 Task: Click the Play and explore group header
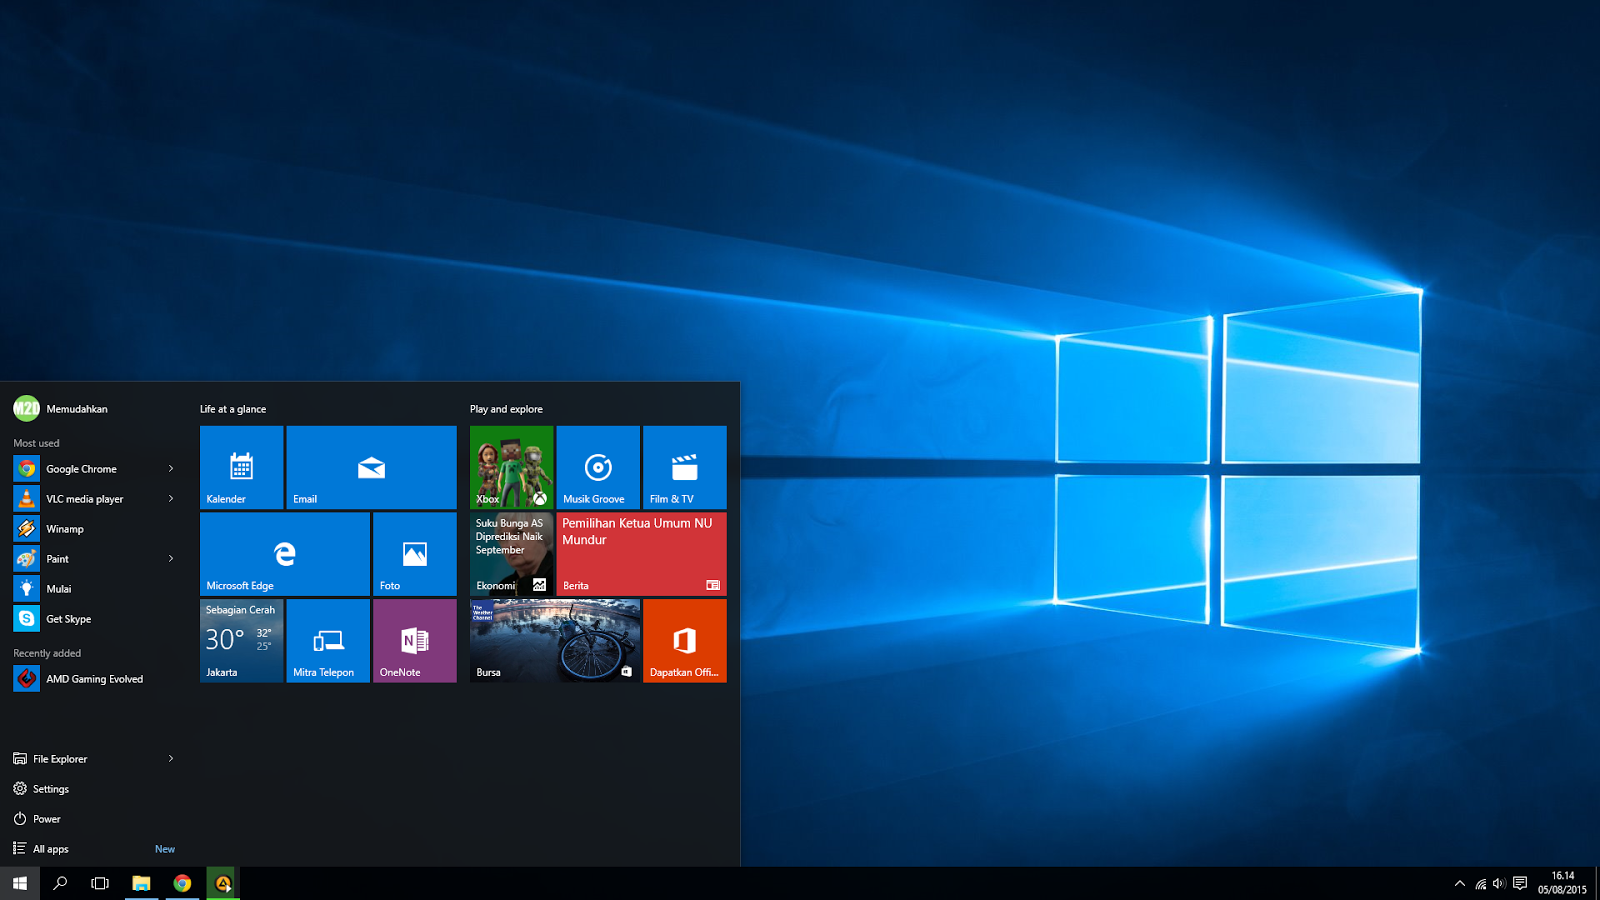click(x=506, y=409)
